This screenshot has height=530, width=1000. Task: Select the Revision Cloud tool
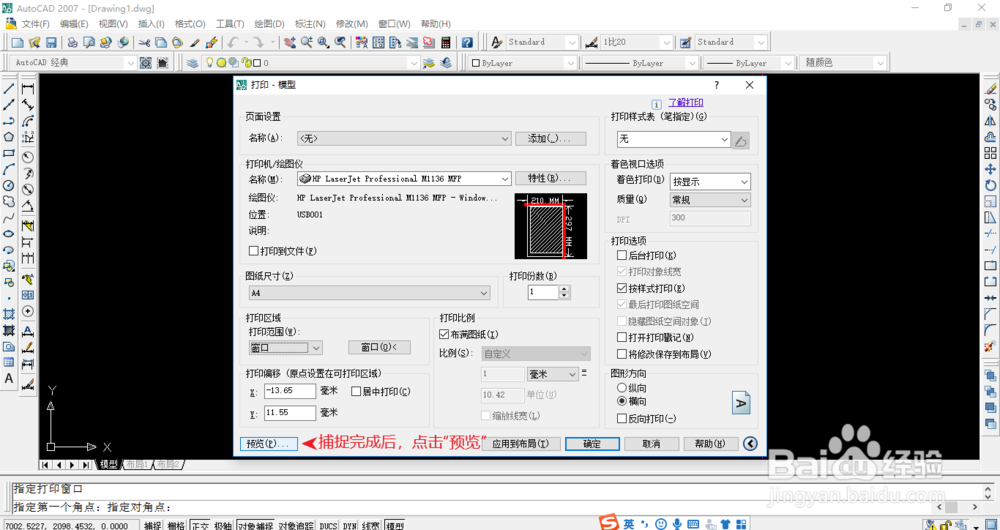(9, 202)
